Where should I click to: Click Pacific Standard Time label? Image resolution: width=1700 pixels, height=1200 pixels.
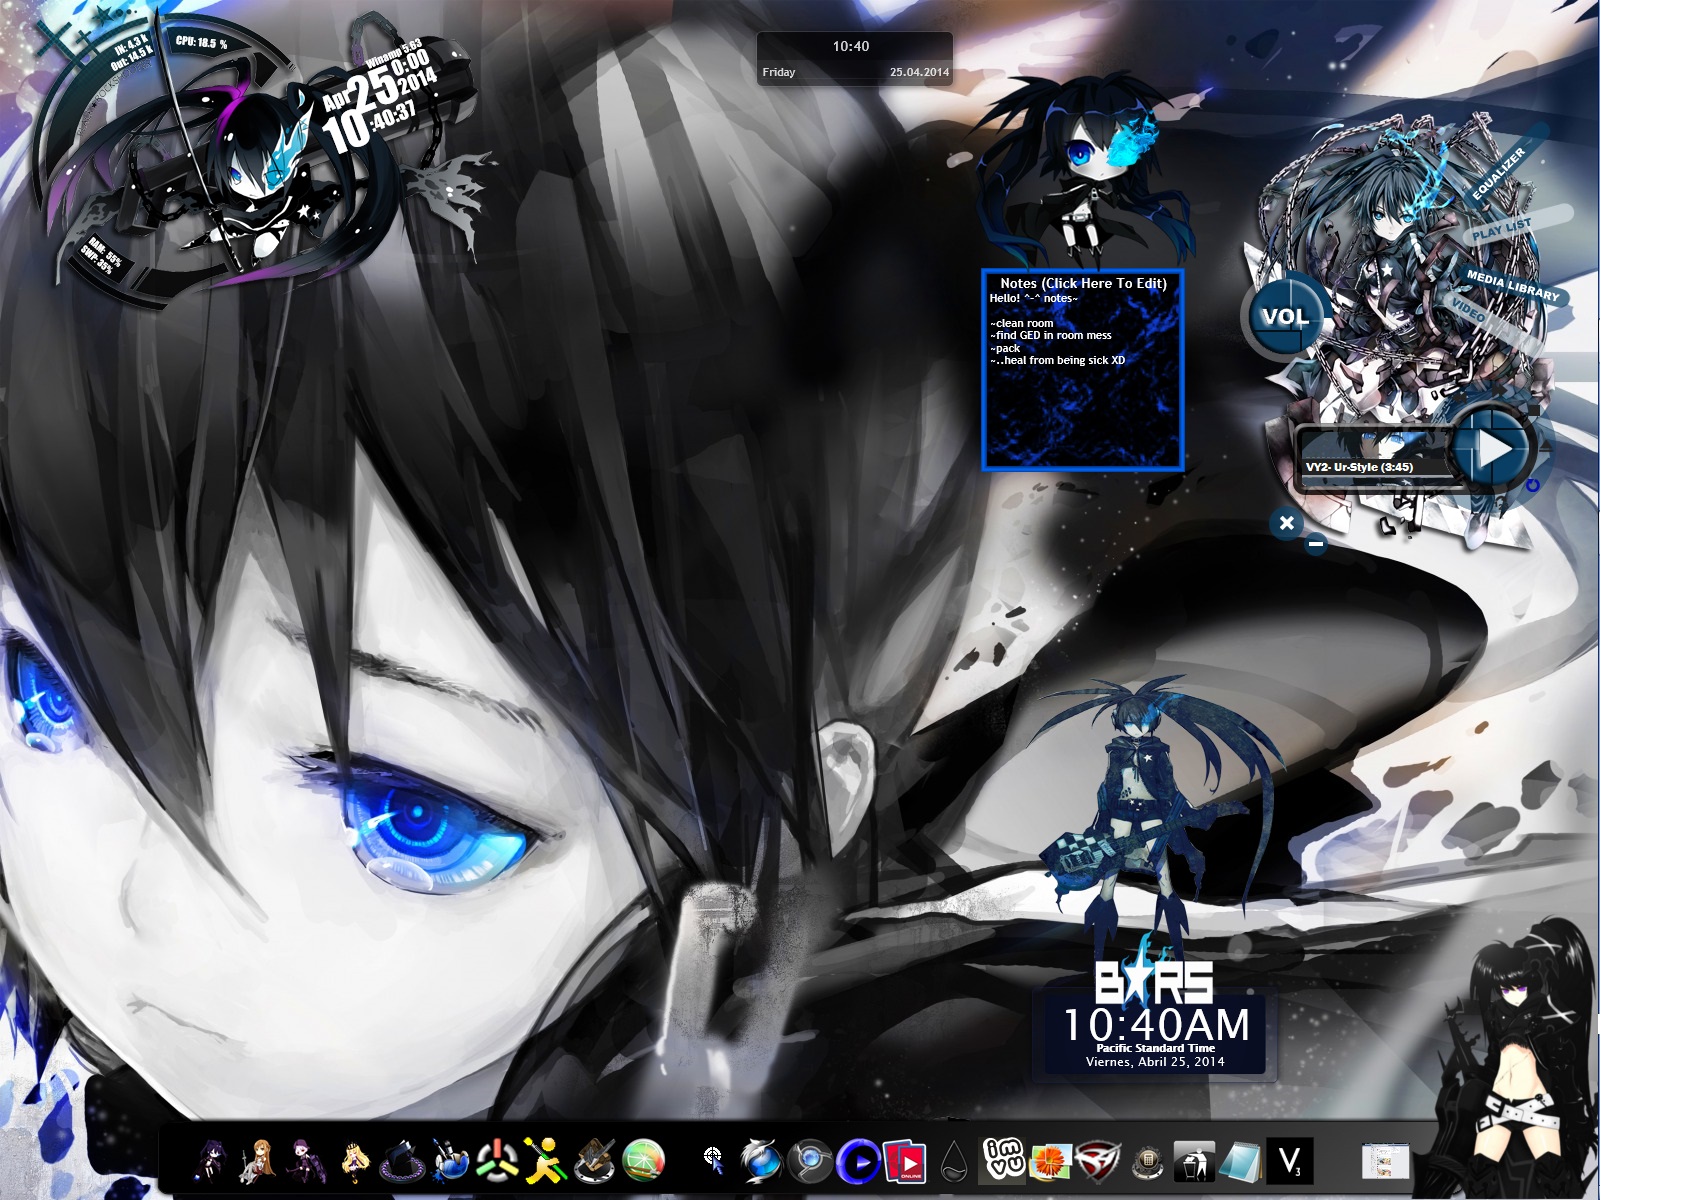pos(1155,1048)
